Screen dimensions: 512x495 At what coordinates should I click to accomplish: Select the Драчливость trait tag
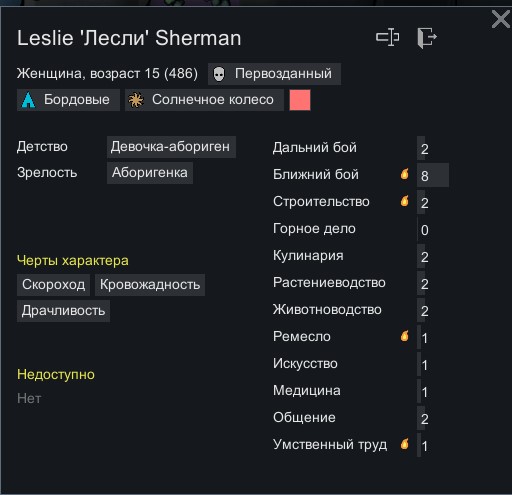point(63,311)
